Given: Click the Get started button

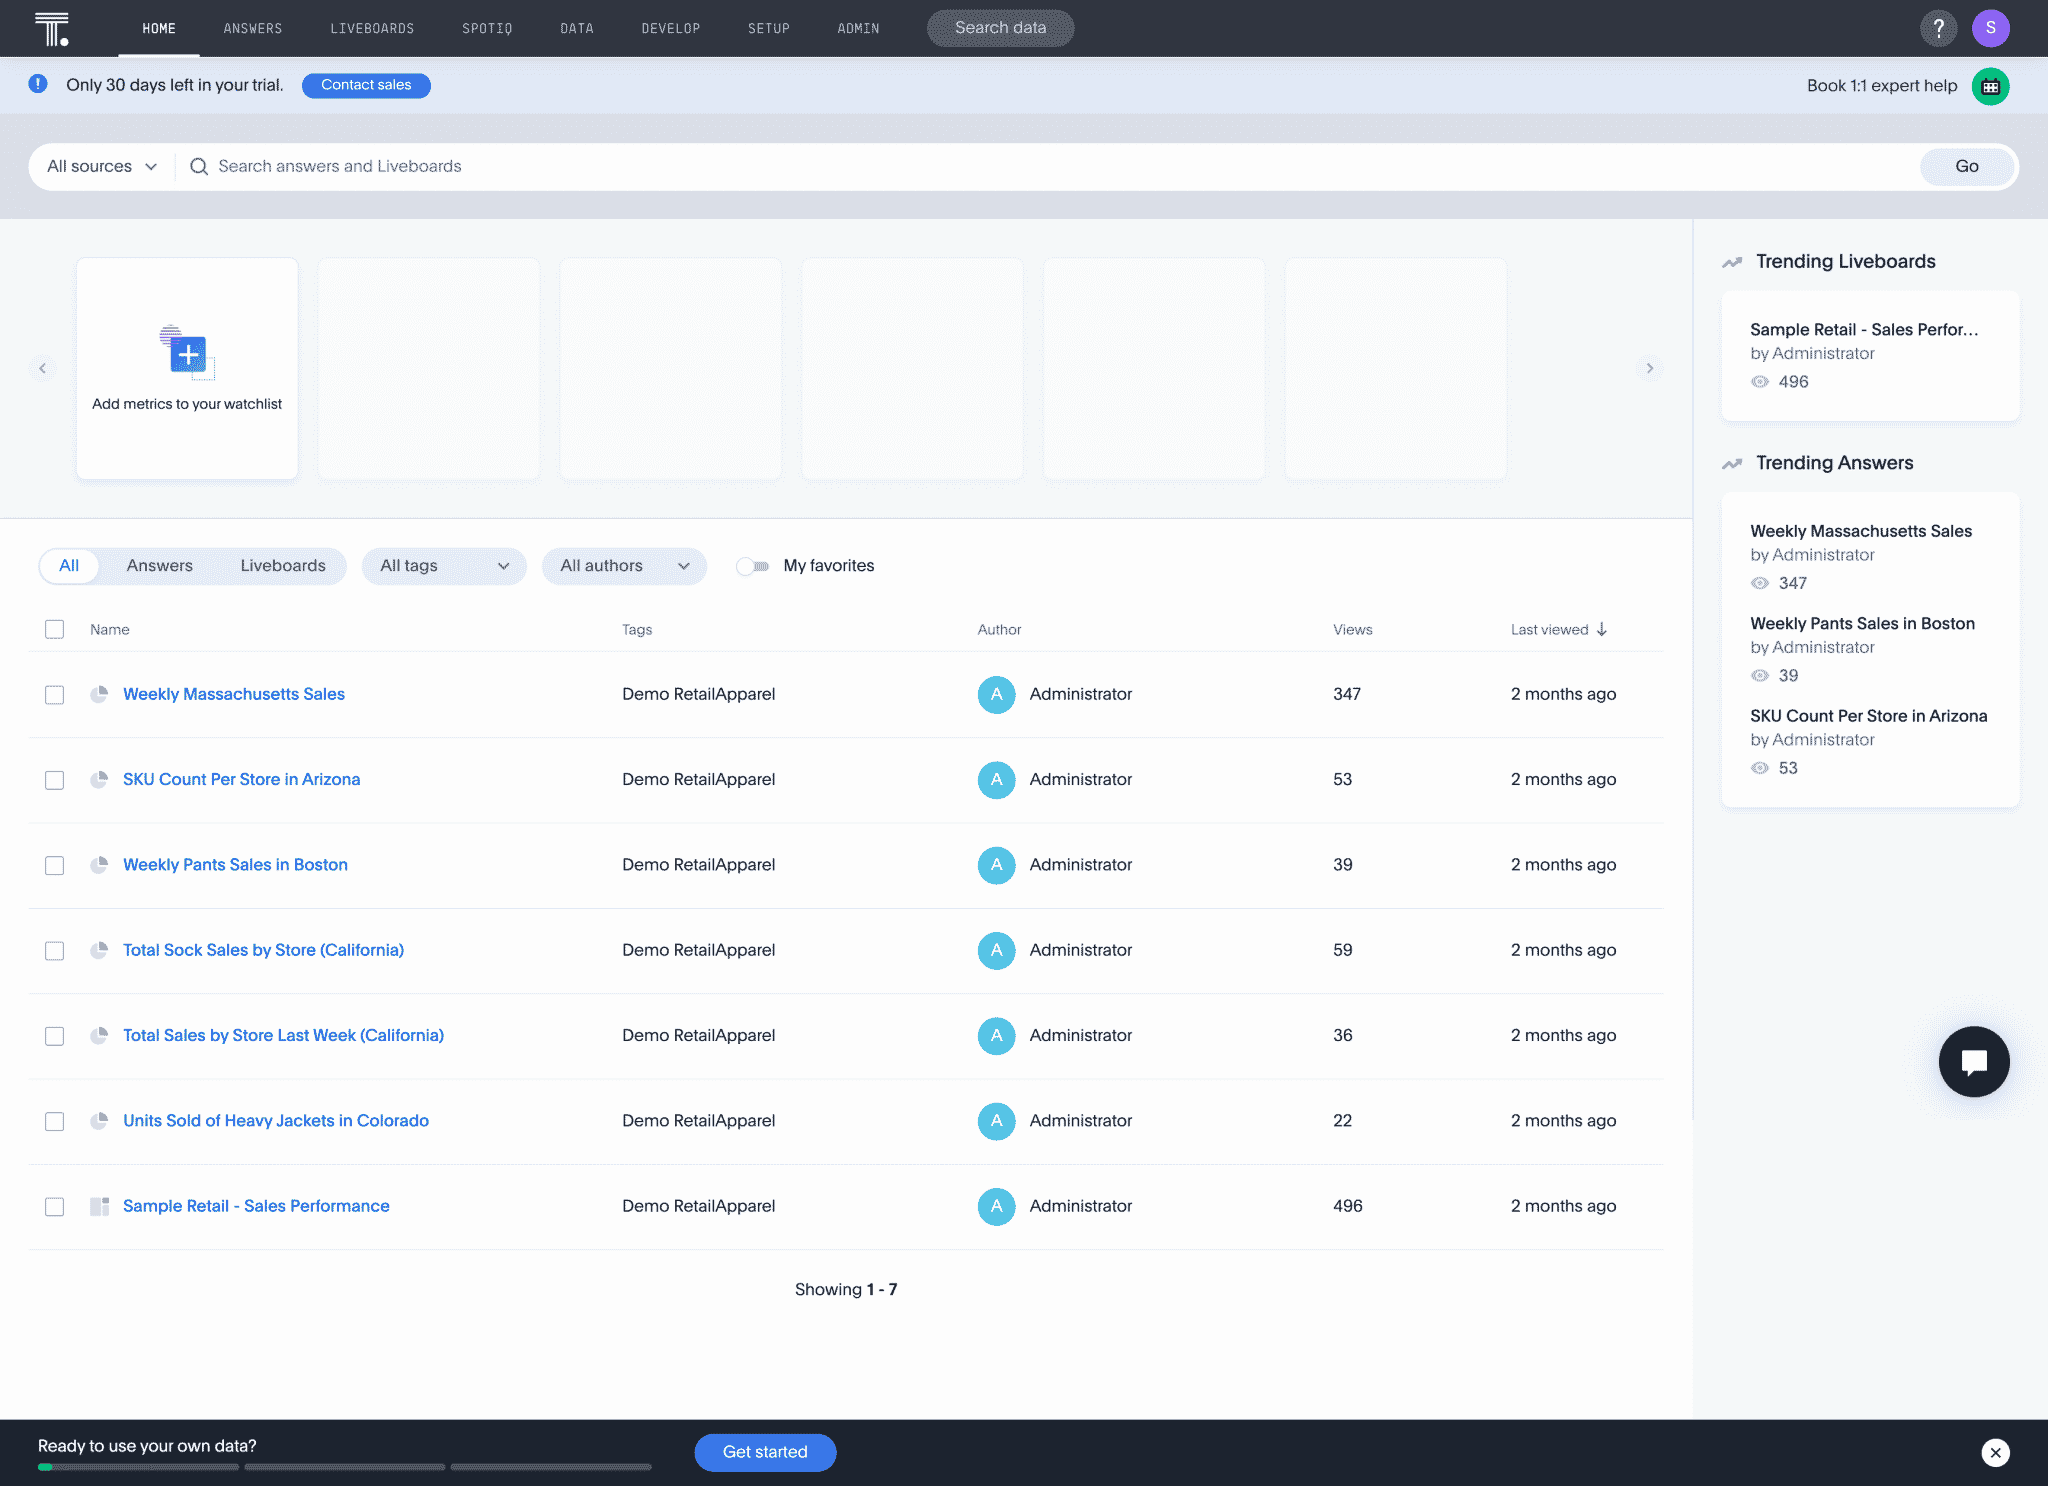Looking at the screenshot, I should 765,1451.
